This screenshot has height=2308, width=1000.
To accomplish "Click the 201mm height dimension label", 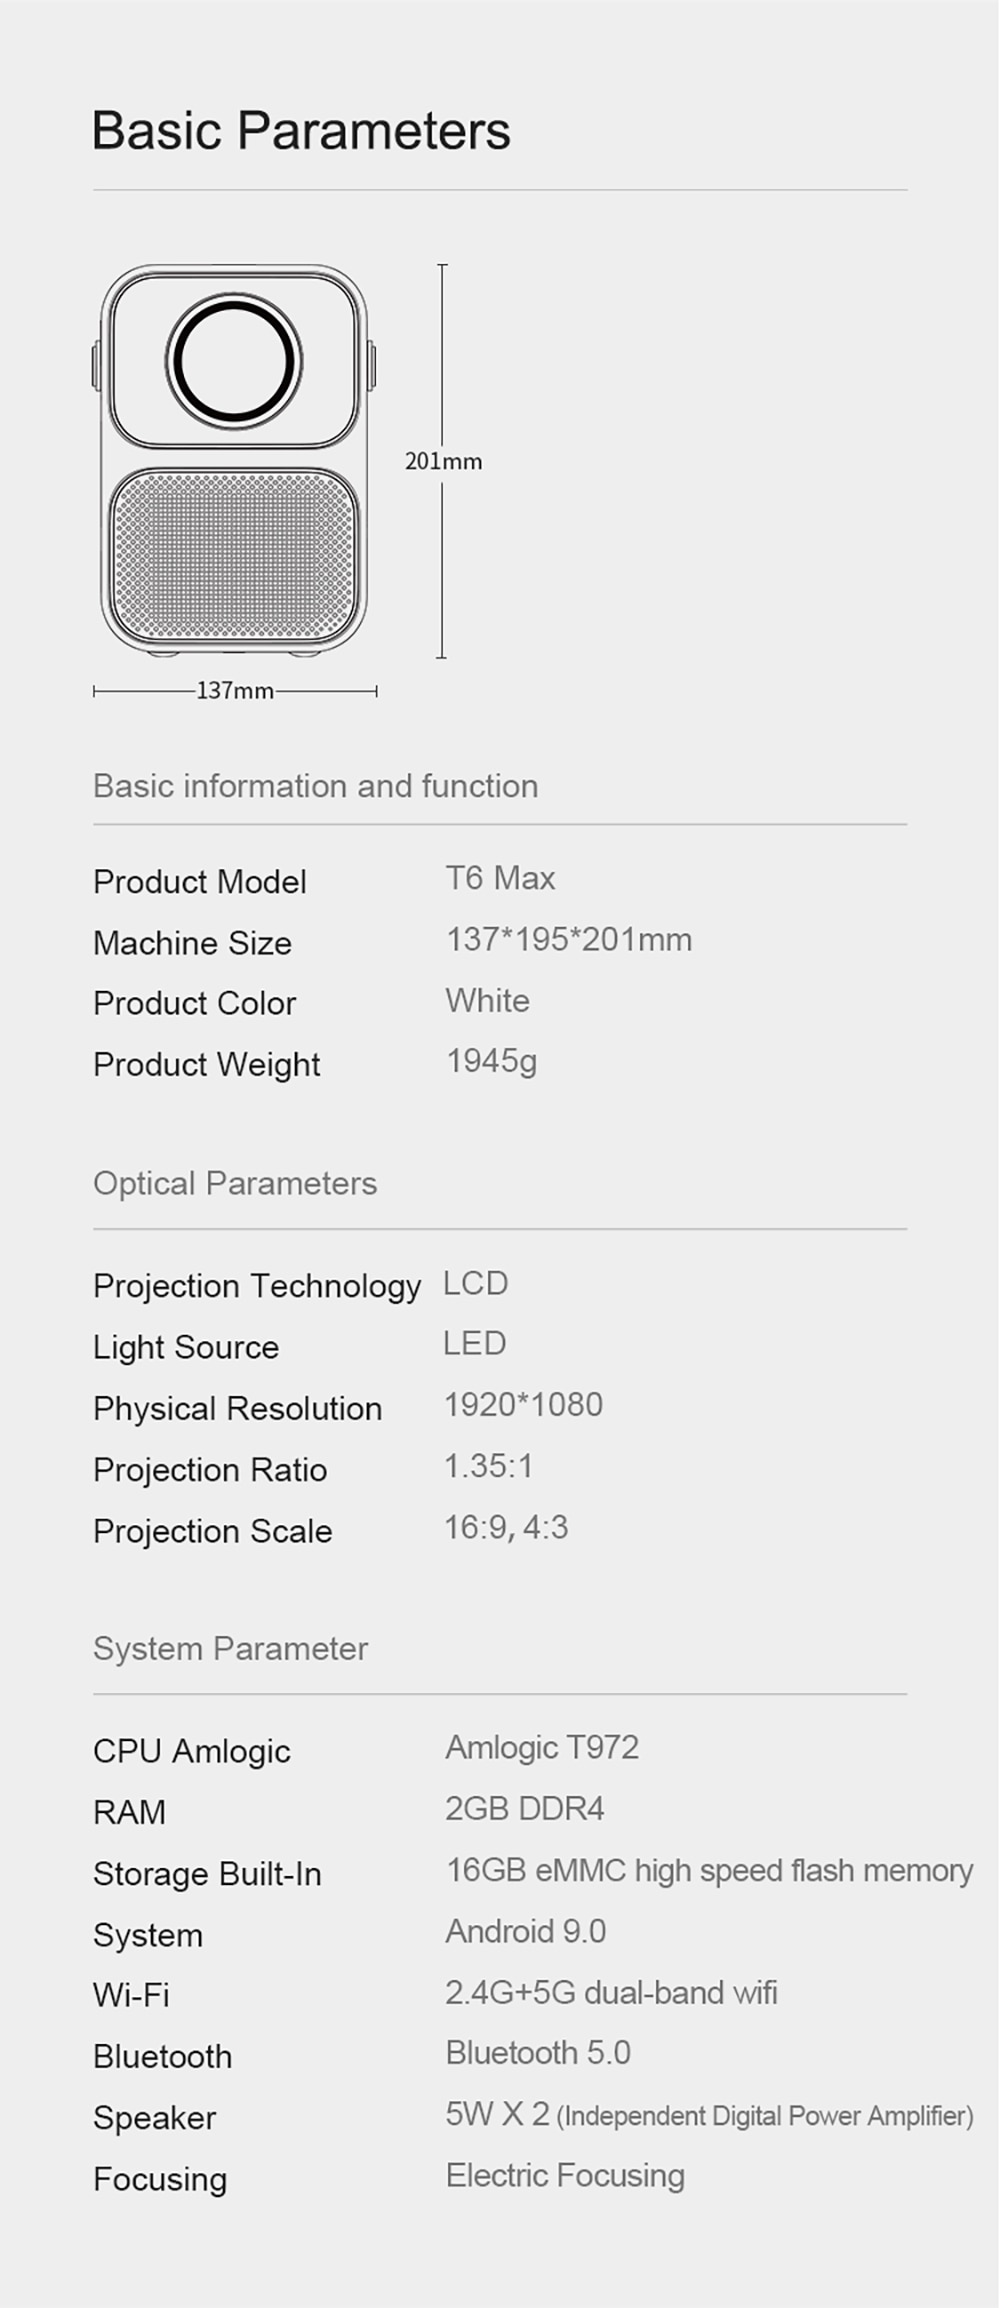I will click(x=443, y=461).
